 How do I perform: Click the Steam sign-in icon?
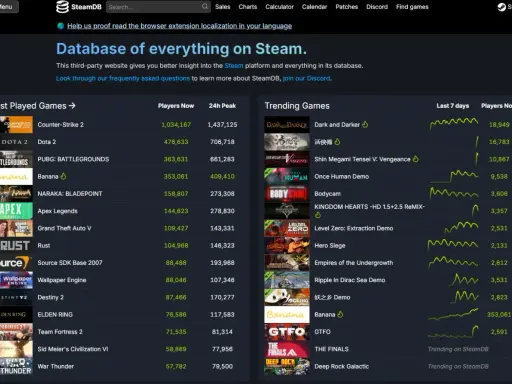click(x=501, y=7)
